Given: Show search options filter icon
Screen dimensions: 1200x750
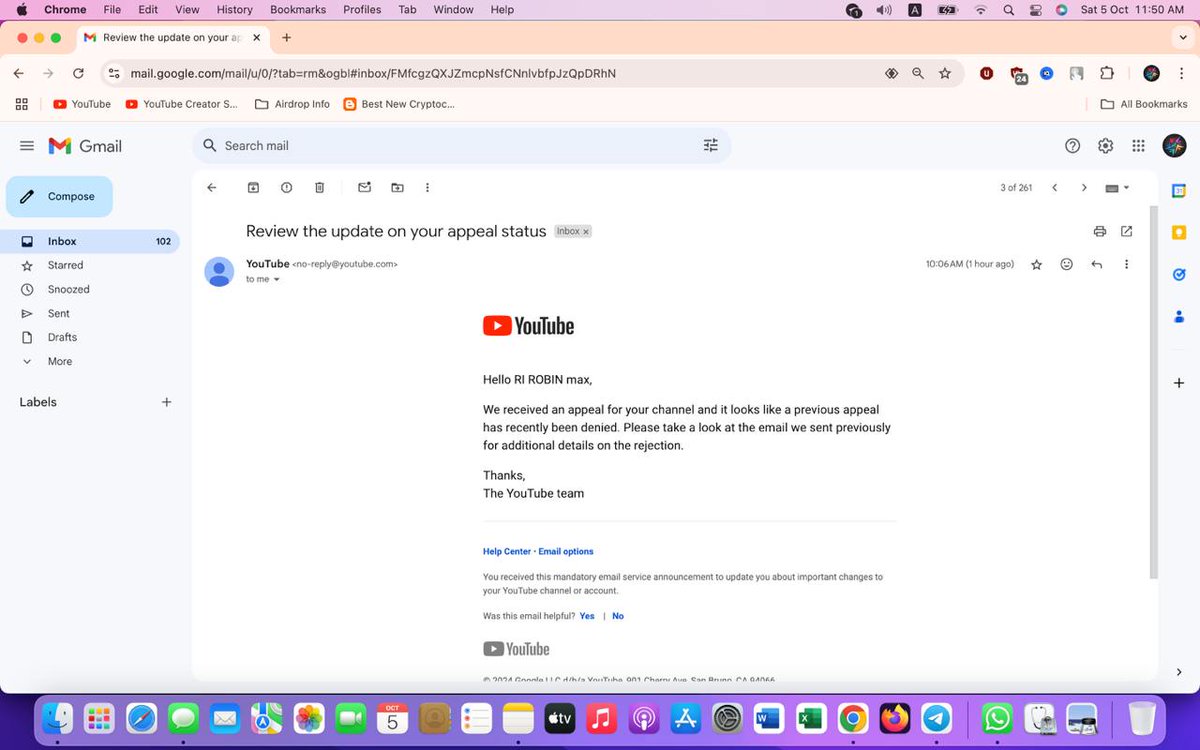Looking at the screenshot, I should (711, 146).
